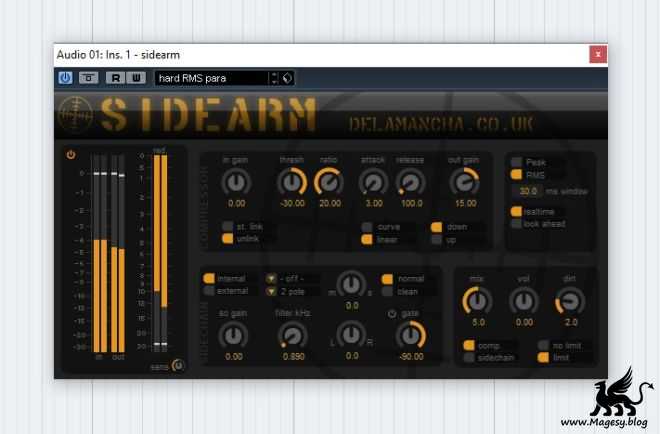Click the A/B compare button in host toolbar
The width and height of the screenshot is (660, 434).
(88, 78)
